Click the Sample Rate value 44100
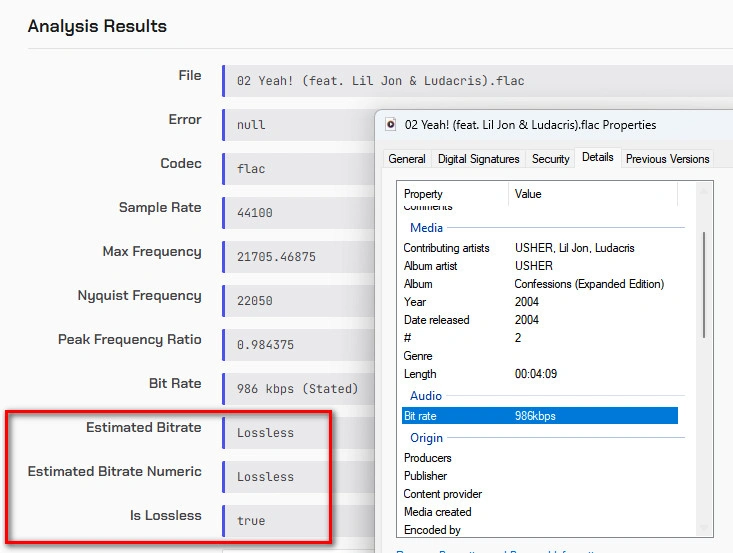This screenshot has width=733, height=553. click(254, 213)
